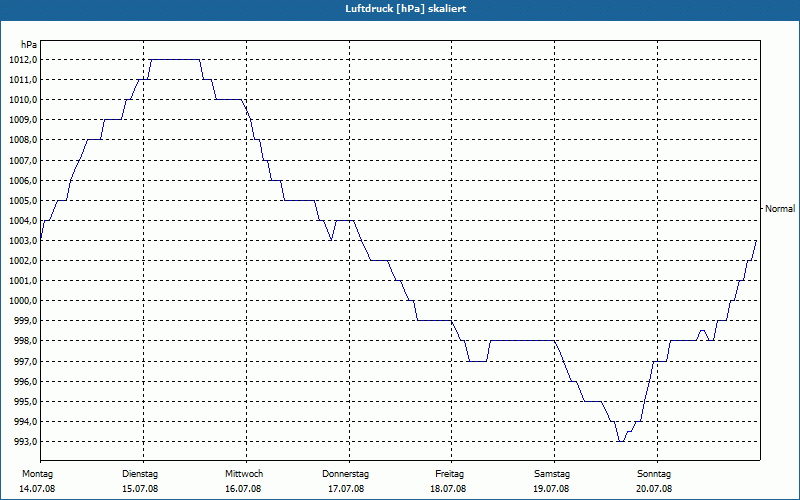Click the 1004,0 axis value

click(x=23, y=221)
